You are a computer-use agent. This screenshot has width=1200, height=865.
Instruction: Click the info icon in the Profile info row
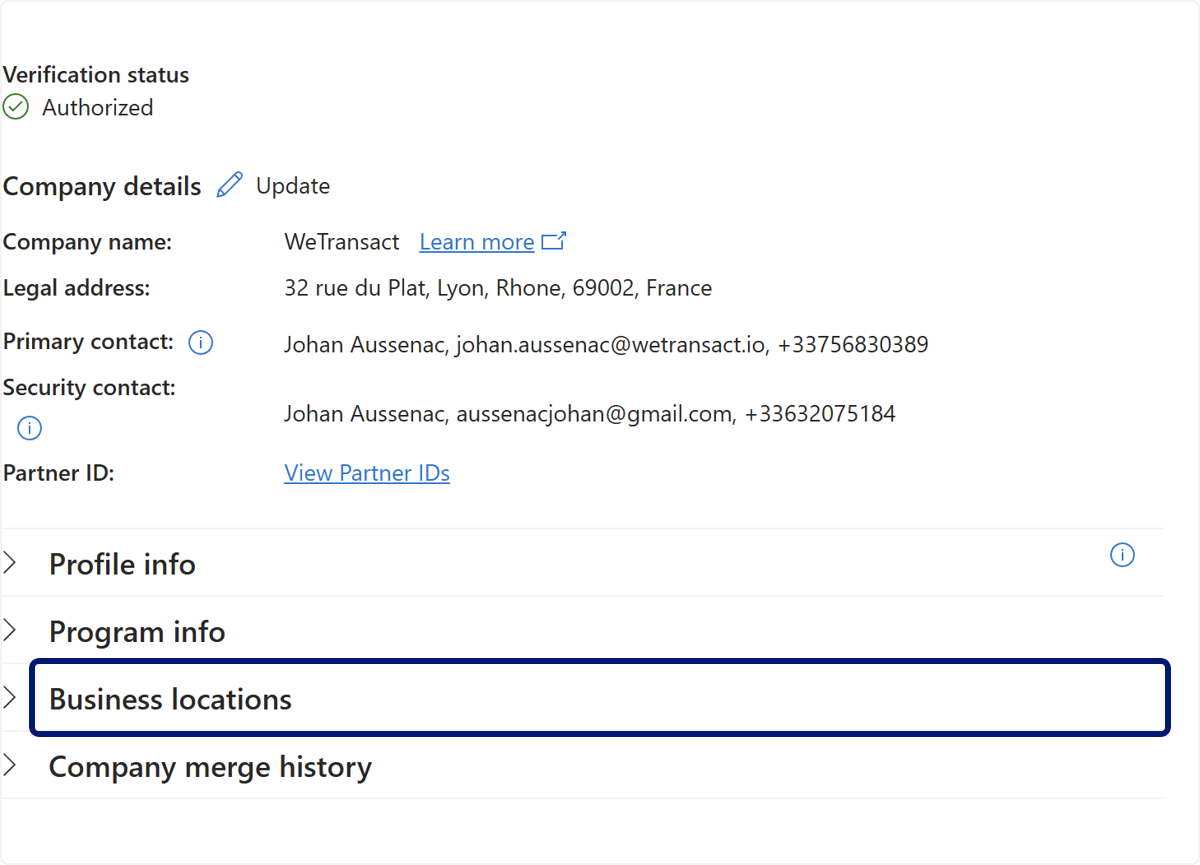1123,555
